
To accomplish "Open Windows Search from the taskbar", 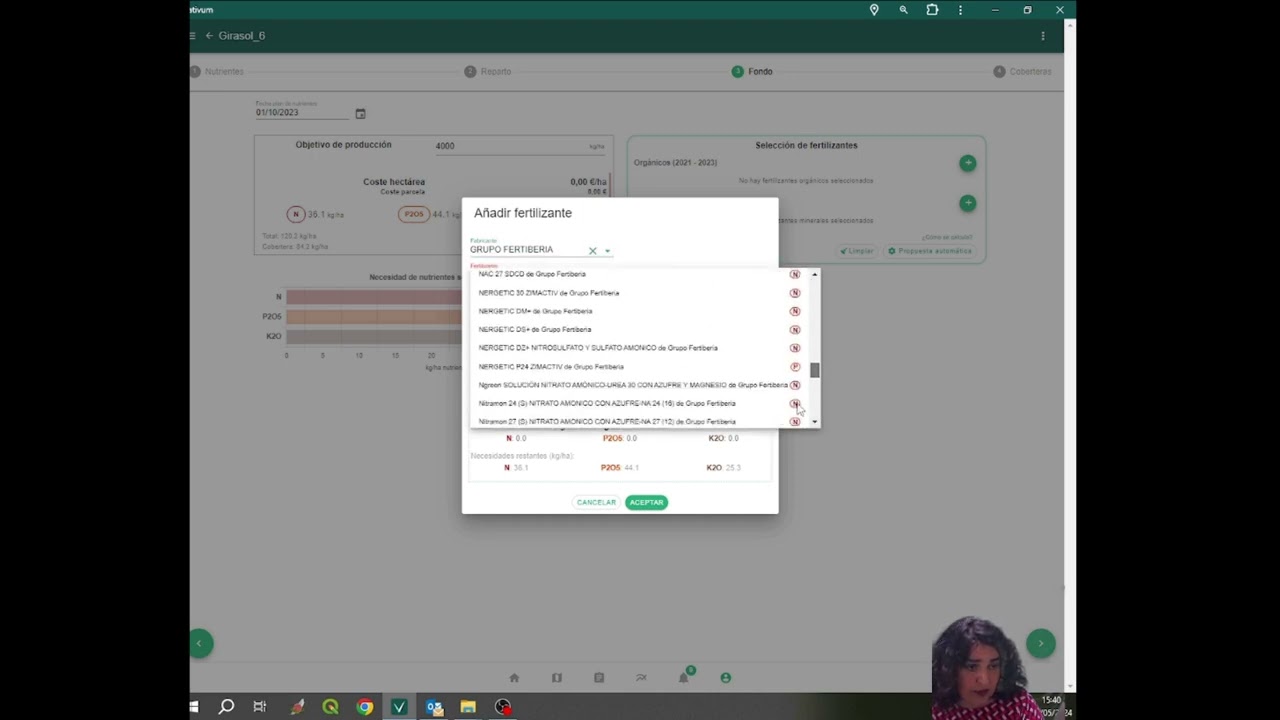I will (x=227, y=707).
